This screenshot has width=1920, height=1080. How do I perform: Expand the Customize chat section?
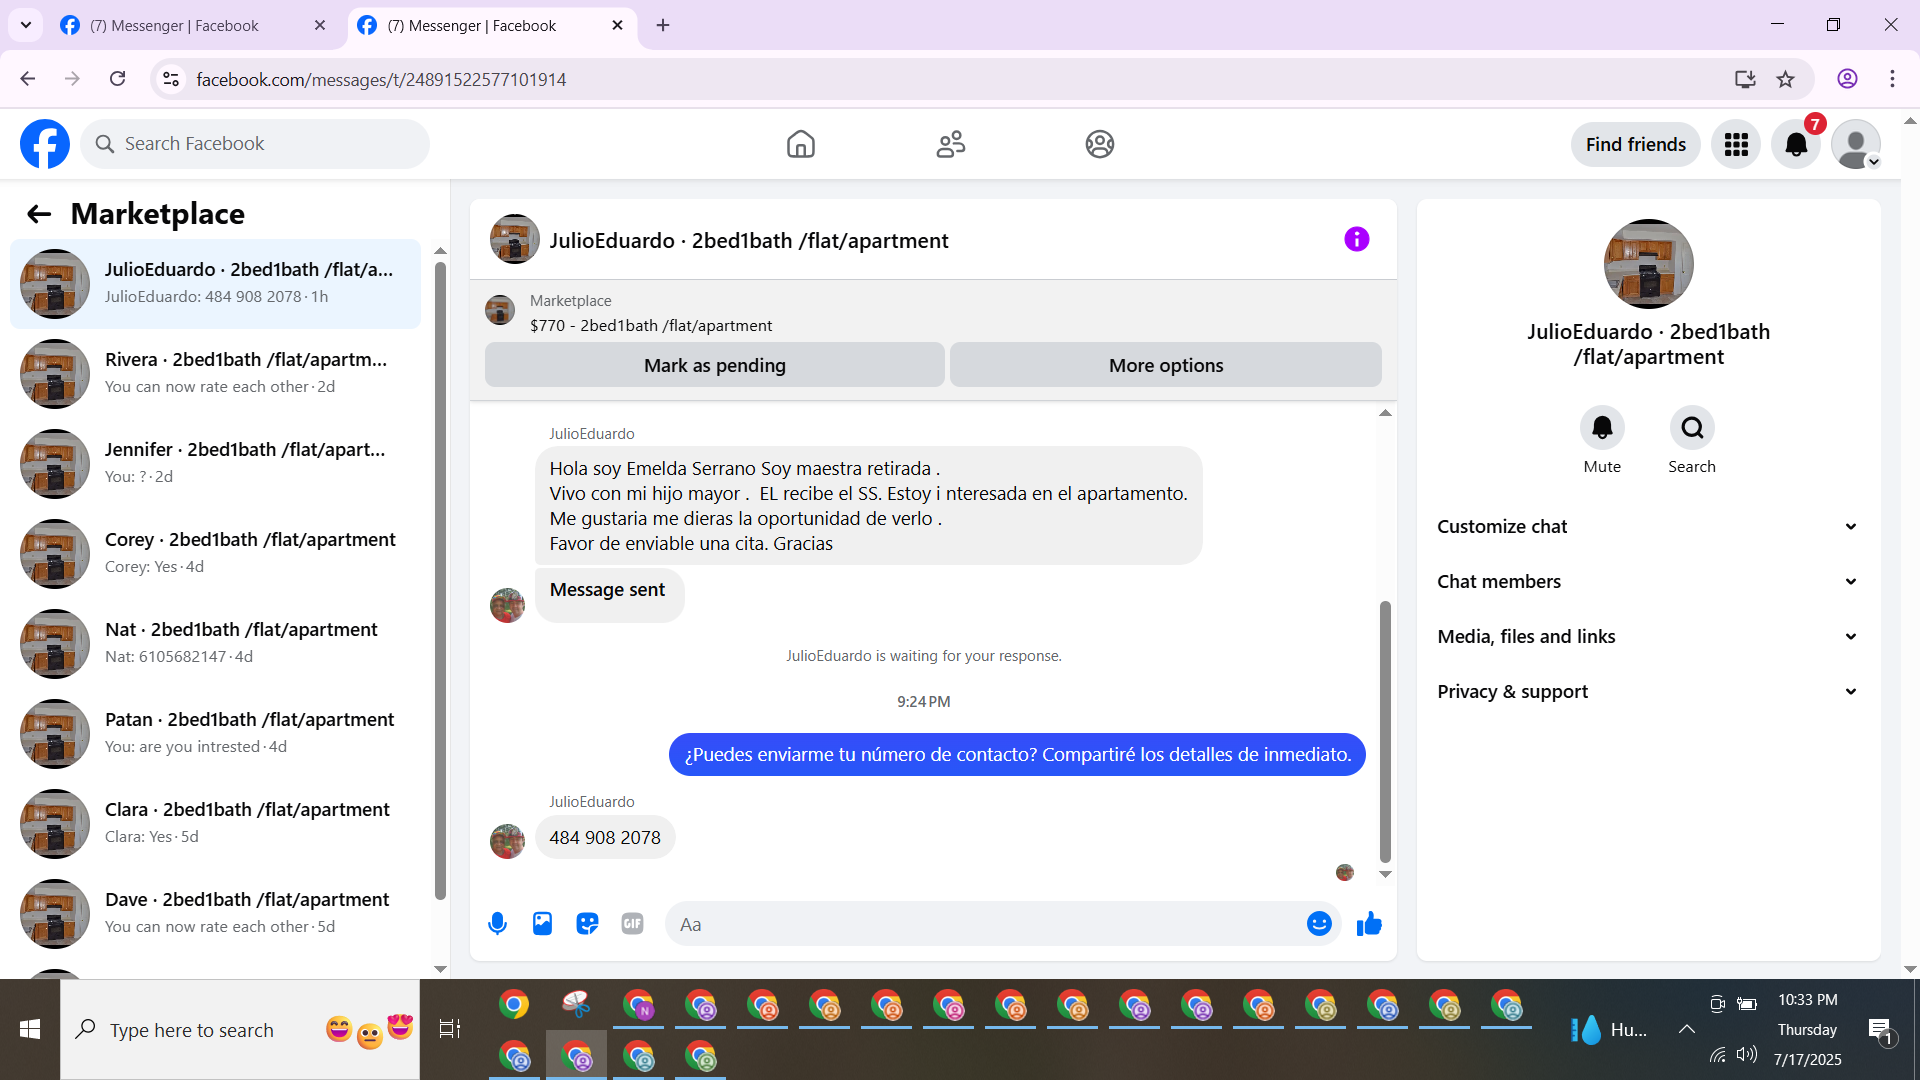1648,527
